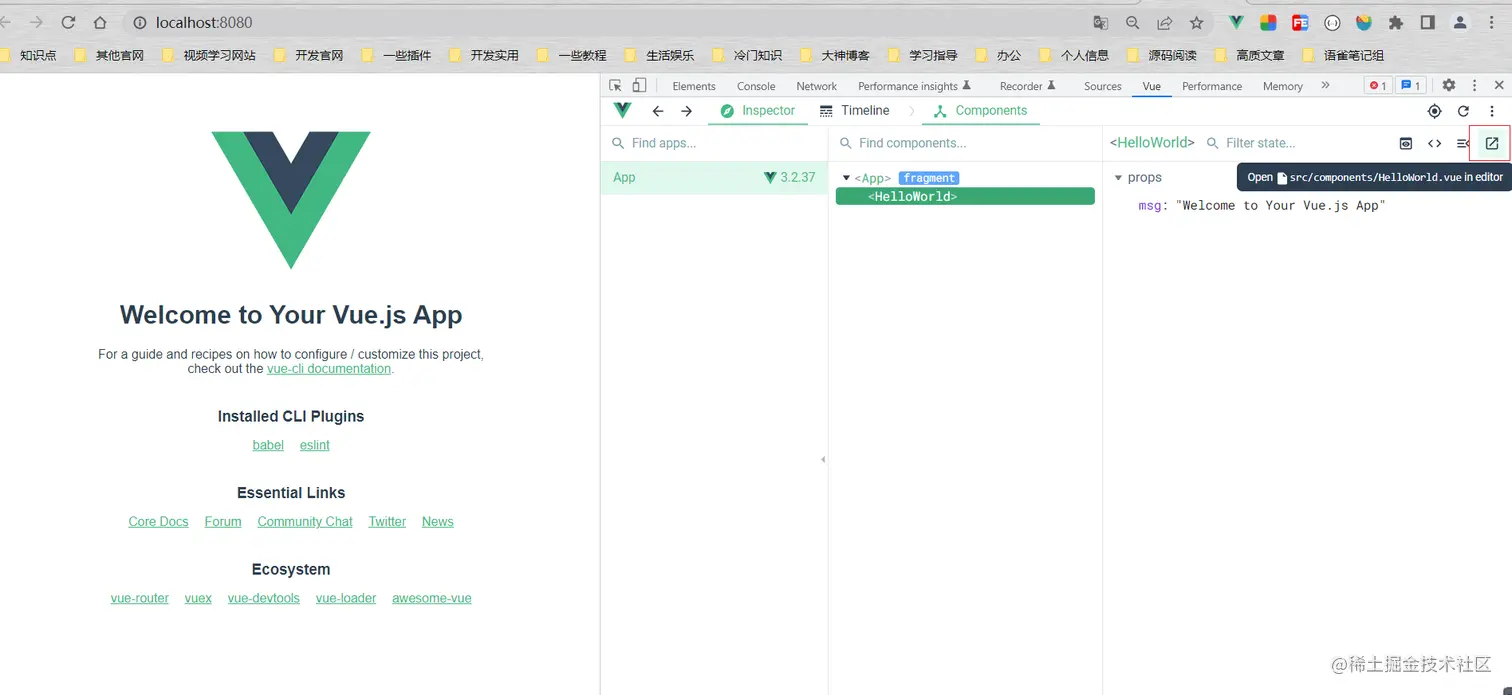Click the inspect DOM code brackets icon
The width and height of the screenshot is (1512, 695).
point(1434,143)
